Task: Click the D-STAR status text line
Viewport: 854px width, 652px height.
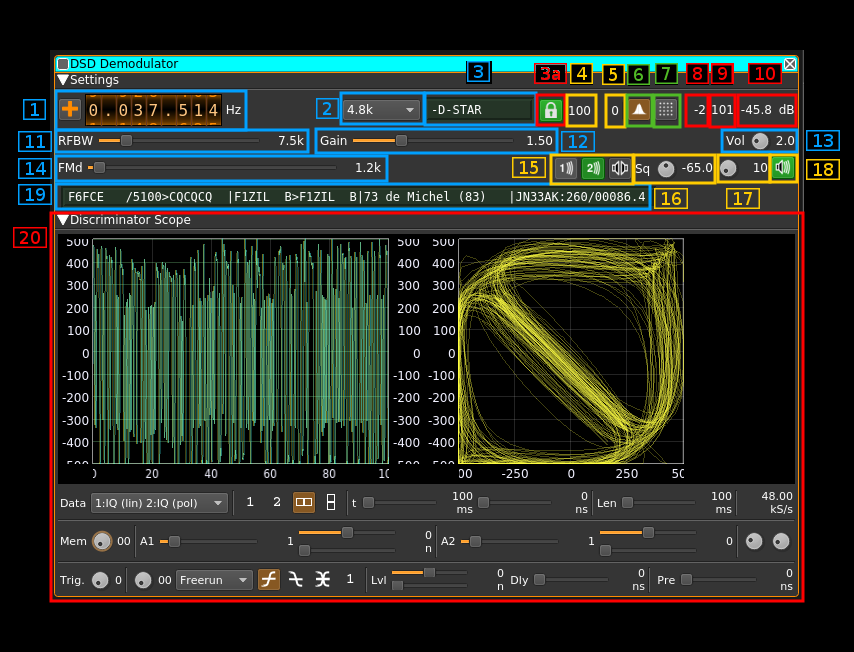Action: tap(356, 197)
